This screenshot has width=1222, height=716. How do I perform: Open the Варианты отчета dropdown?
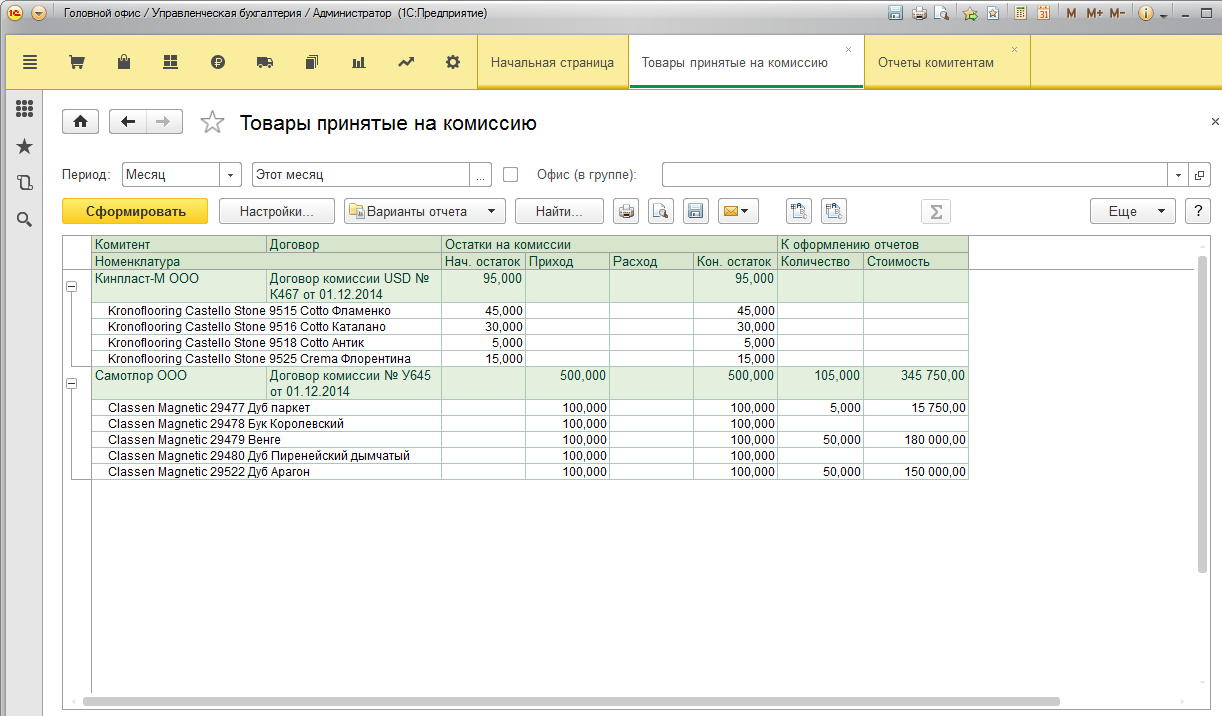pos(424,211)
